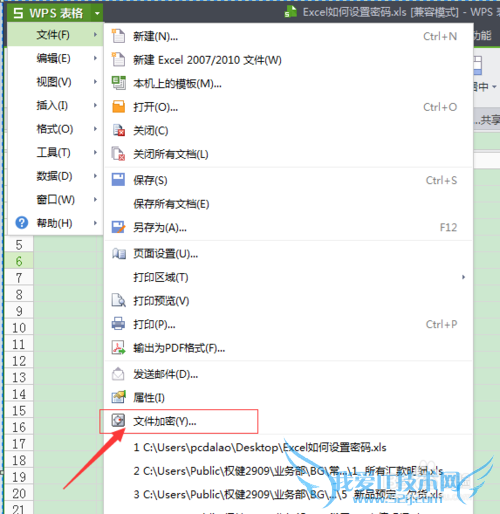Image resolution: width=500 pixels, height=514 pixels.
Task: Expand the 格式(O) submenu arrow
Action: (95, 129)
